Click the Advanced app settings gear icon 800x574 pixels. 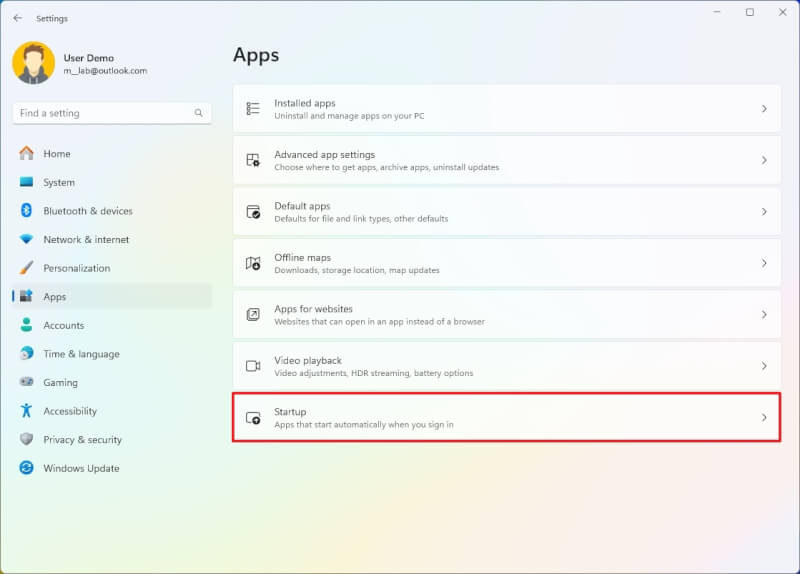point(253,160)
